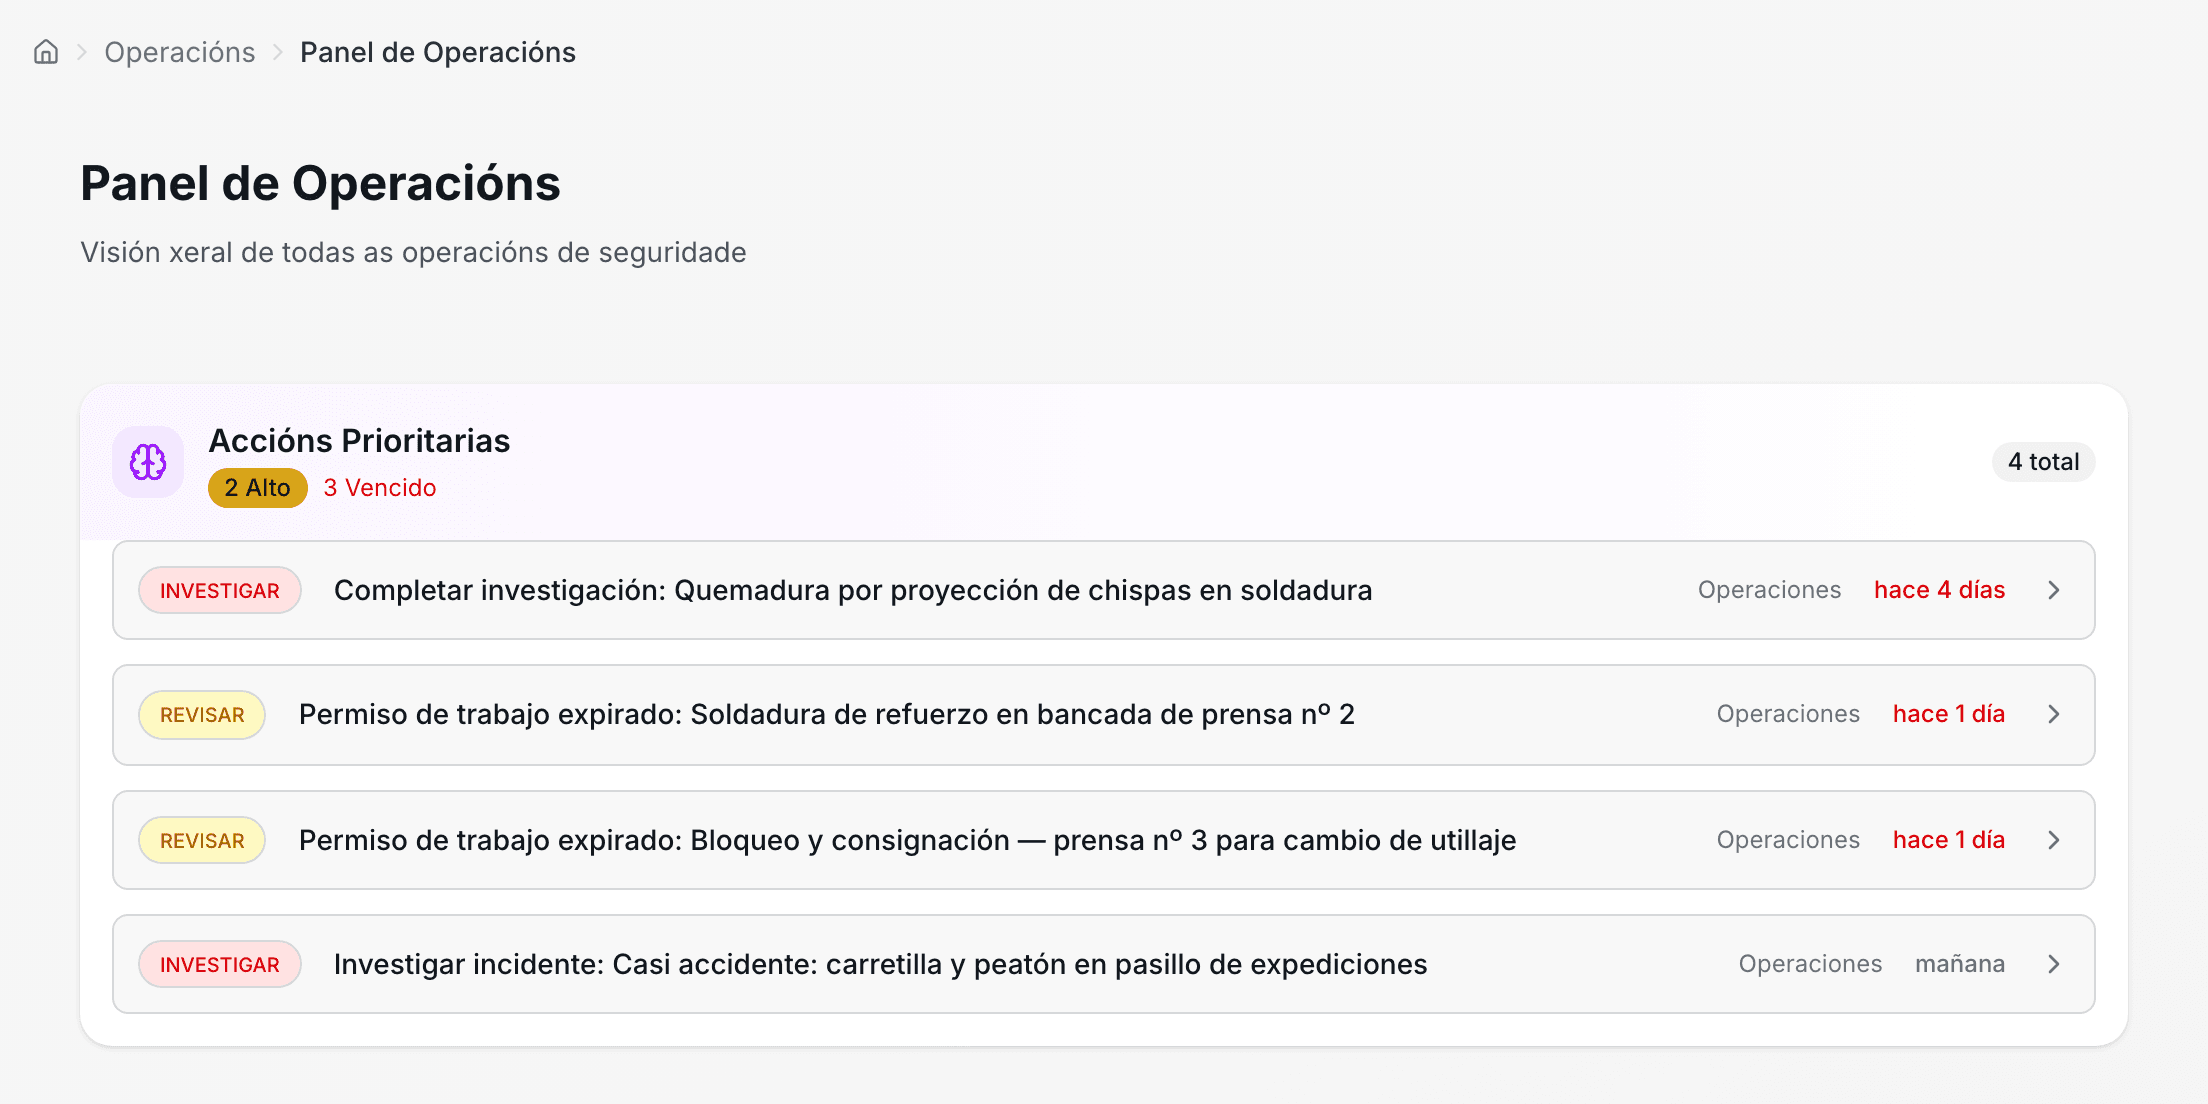Click the brain icon beside Accións Prioritarias
Image resolution: width=2208 pixels, height=1104 pixels.
pos(148,462)
